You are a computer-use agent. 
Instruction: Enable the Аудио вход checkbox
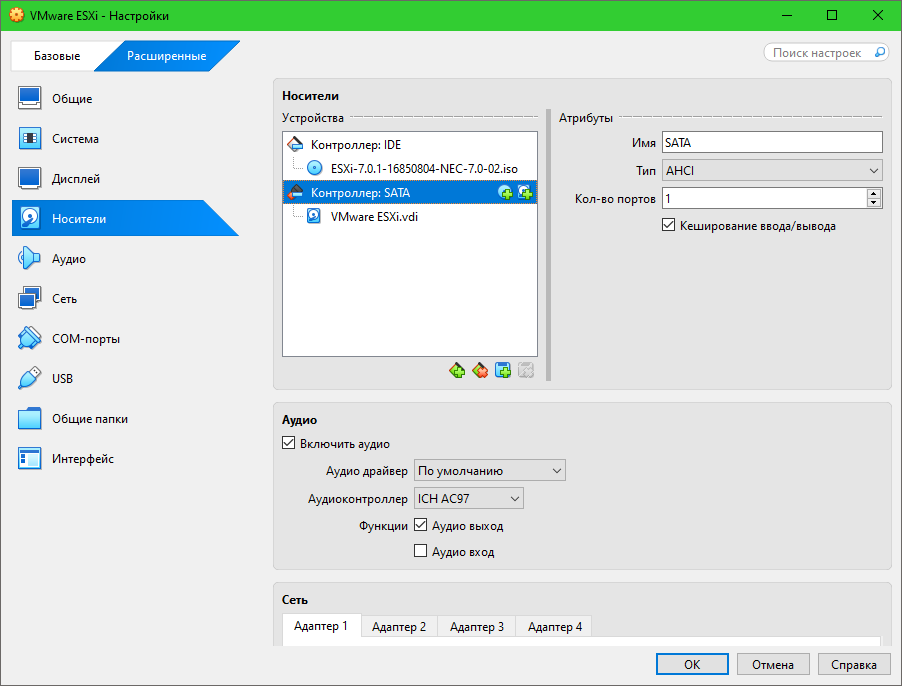(x=421, y=551)
